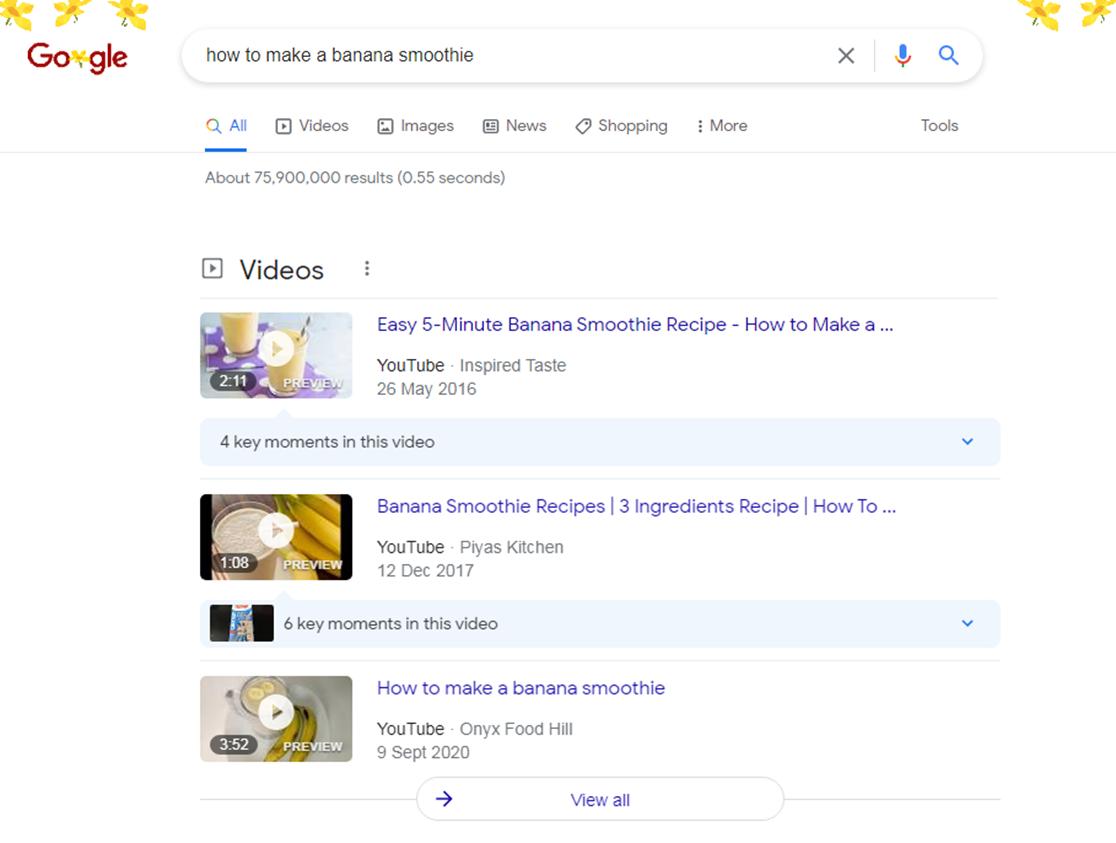Click the Google logo
The width and height of the screenshot is (1116, 843).
[x=77, y=57]
